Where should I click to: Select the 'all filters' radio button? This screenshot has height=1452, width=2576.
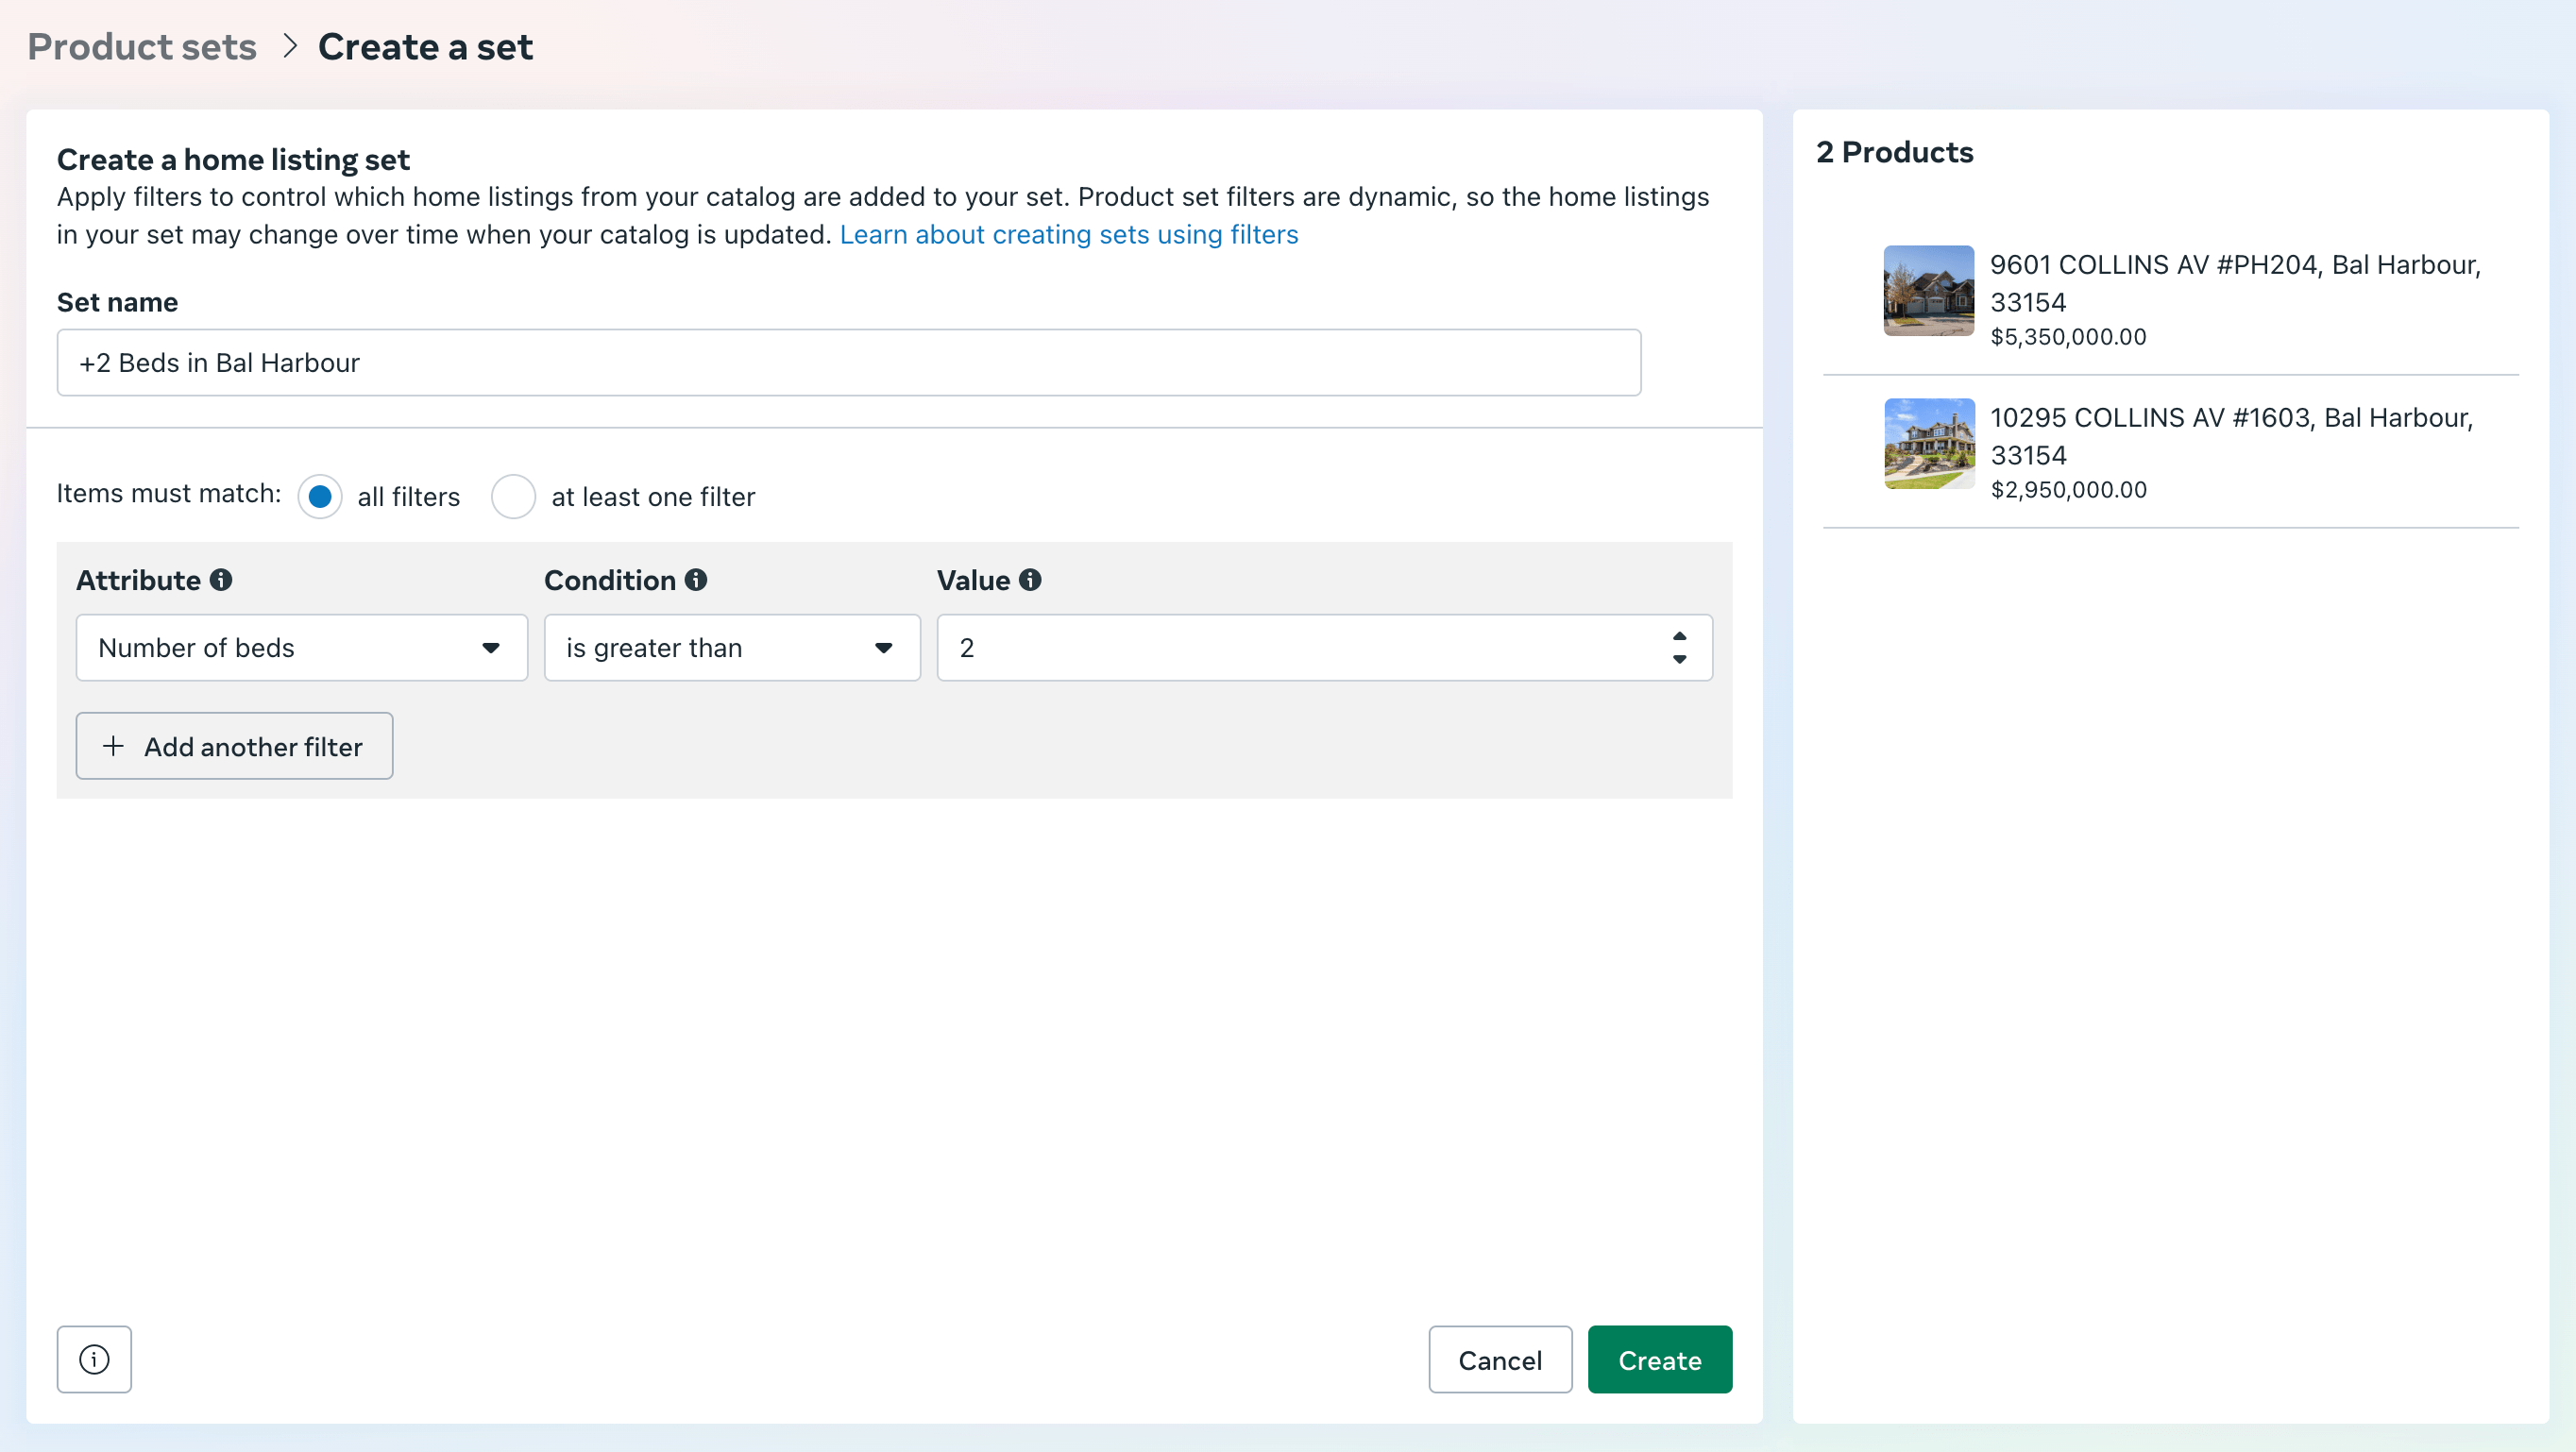tap(320, 497)
